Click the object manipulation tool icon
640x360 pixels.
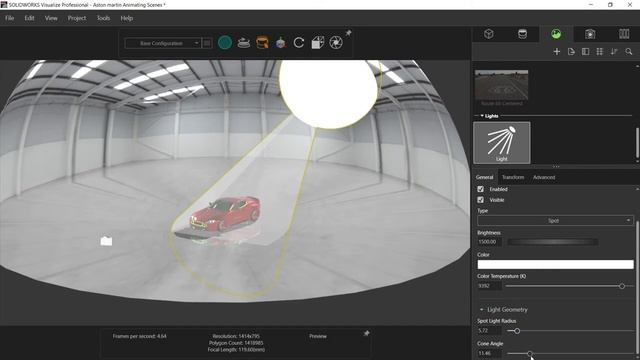280,42
